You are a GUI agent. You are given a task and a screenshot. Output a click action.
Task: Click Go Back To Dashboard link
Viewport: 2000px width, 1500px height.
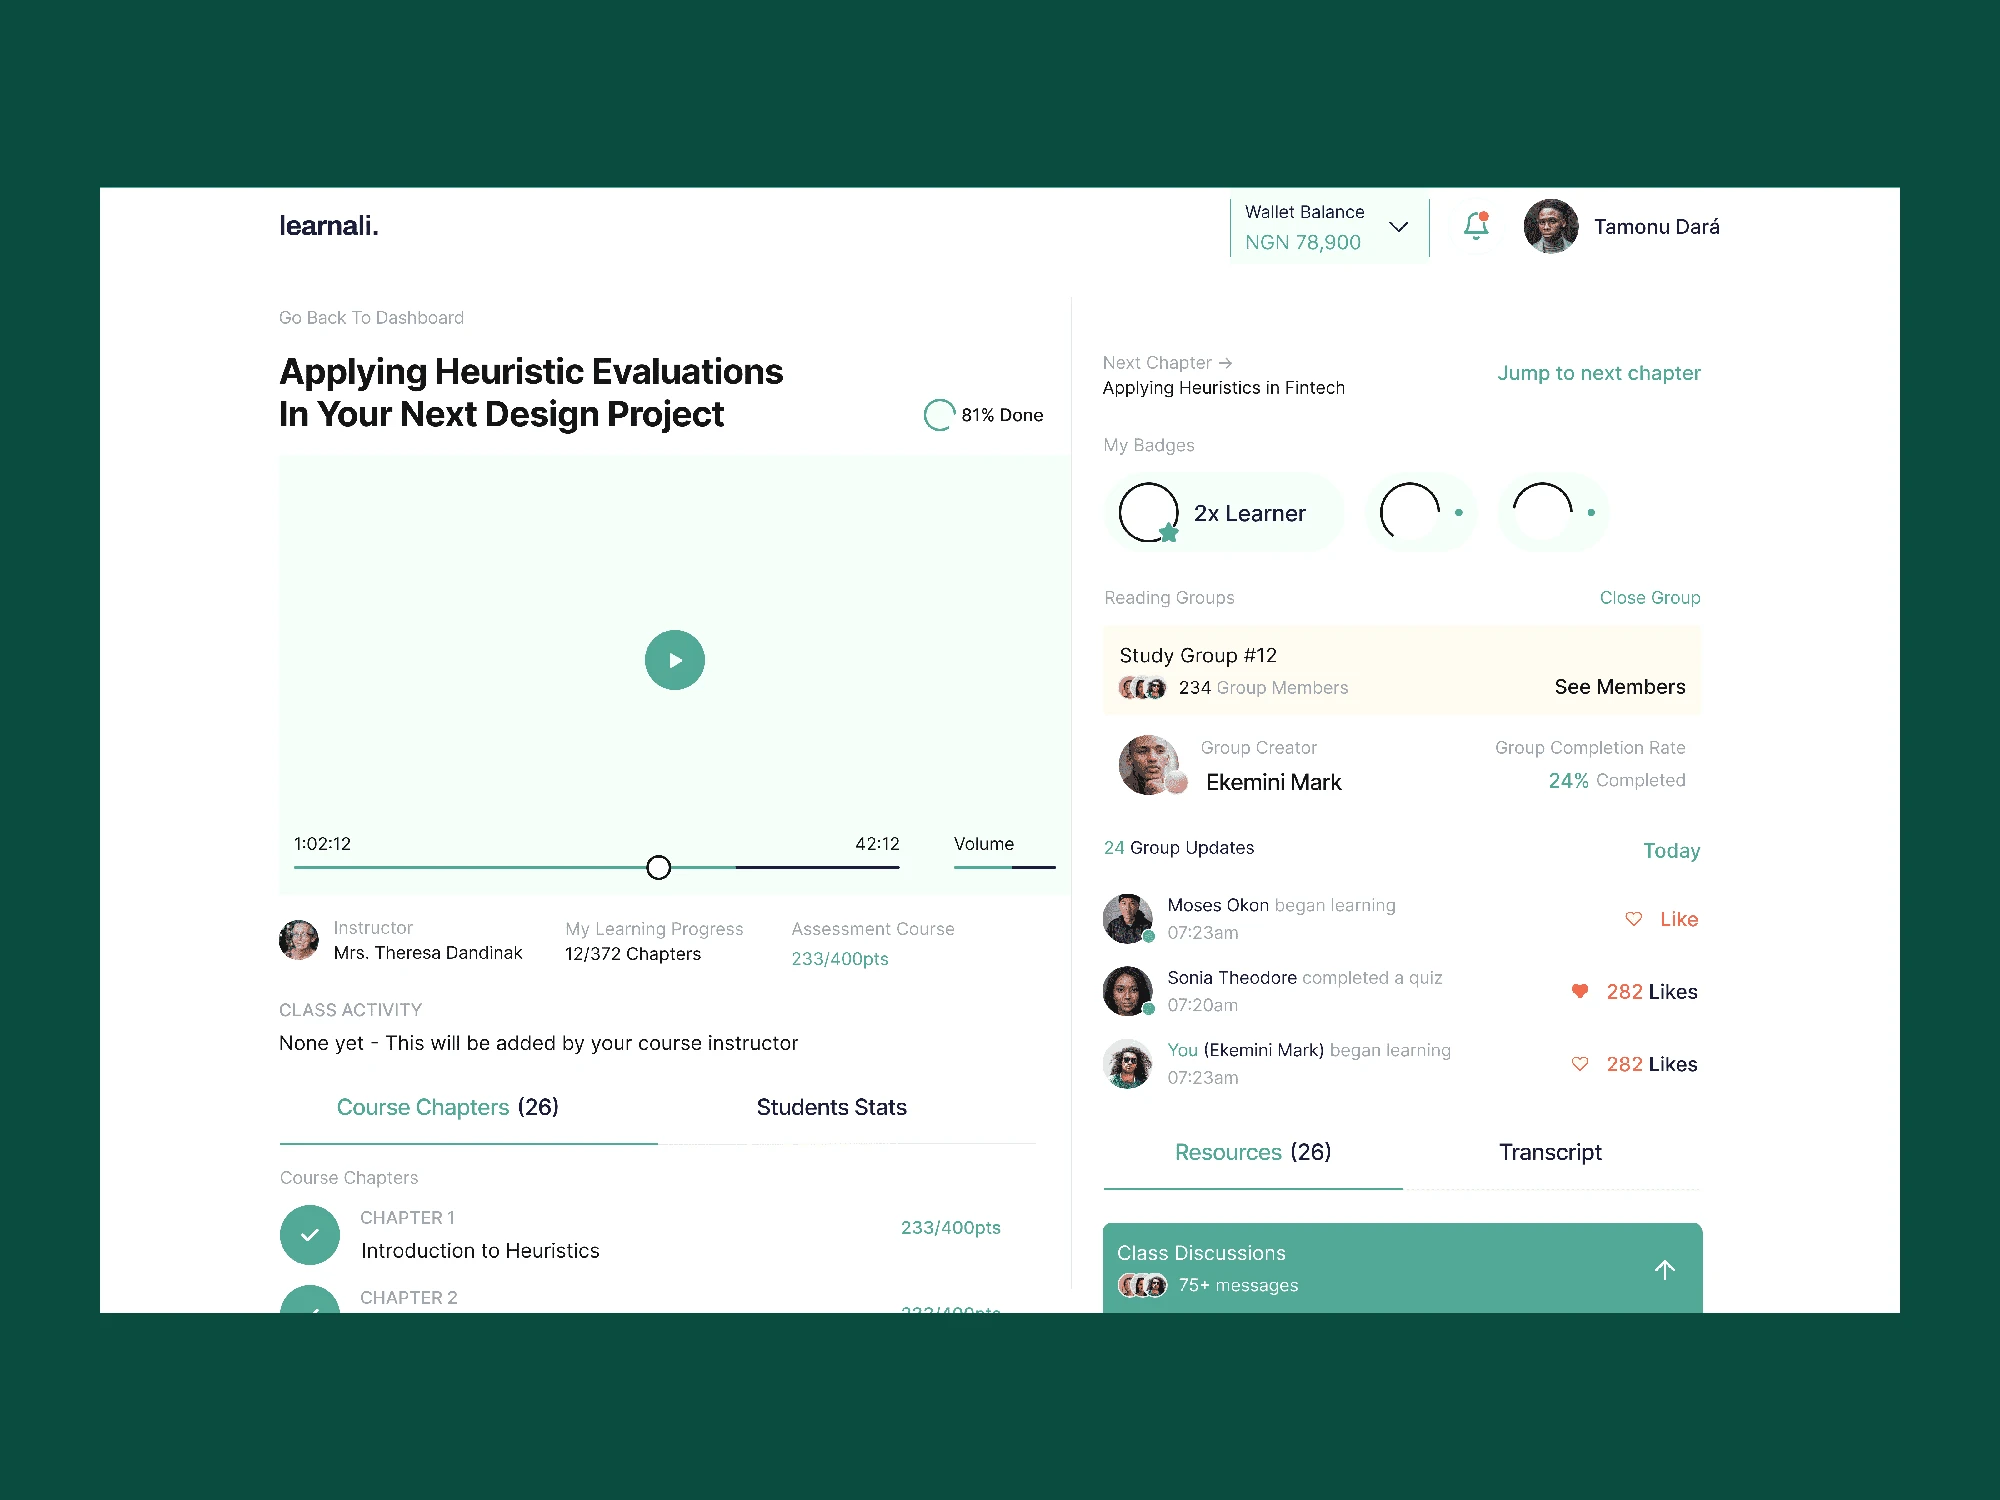371,318
